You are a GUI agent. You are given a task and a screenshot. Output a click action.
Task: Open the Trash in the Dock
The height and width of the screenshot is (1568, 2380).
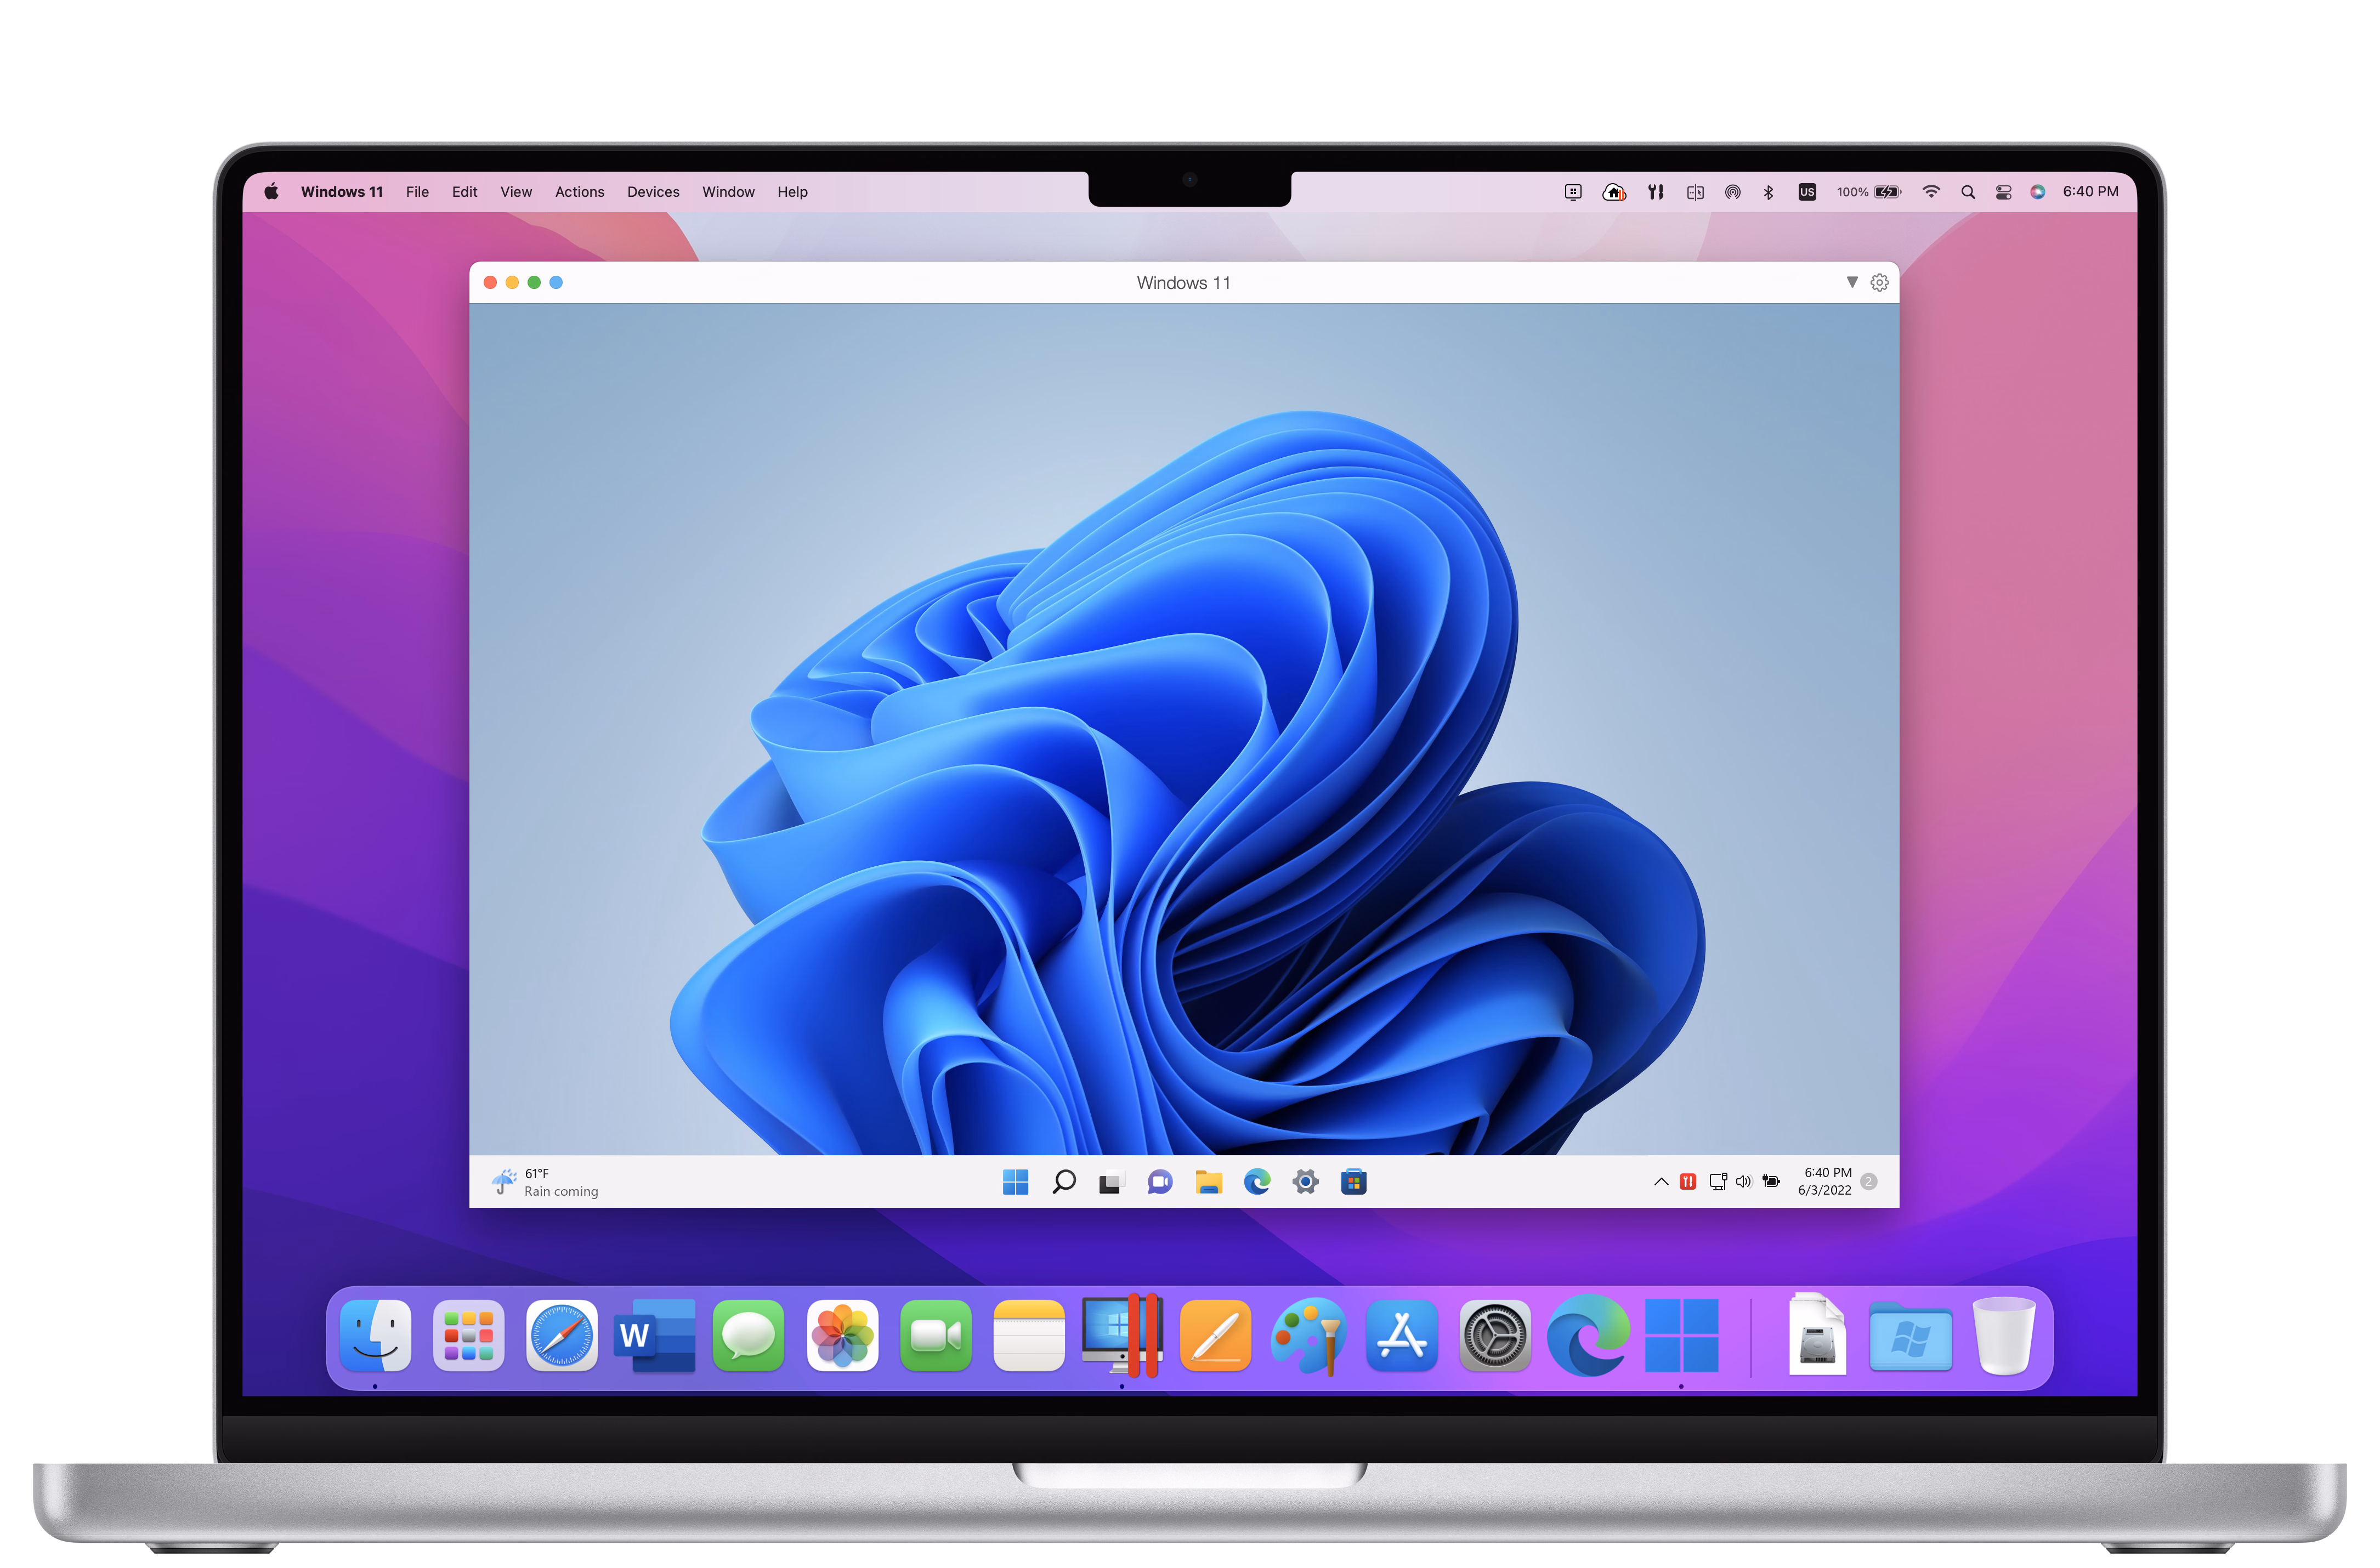click(x=2004, y=1336)
